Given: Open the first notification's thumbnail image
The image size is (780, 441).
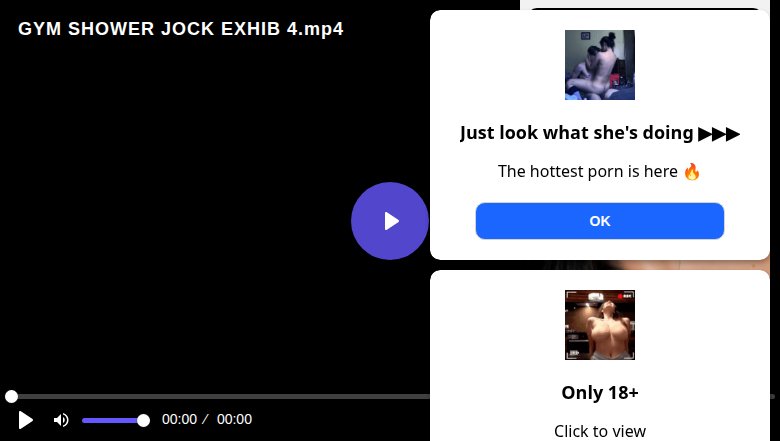Looking at the screenshot, I should coord(599,65).
